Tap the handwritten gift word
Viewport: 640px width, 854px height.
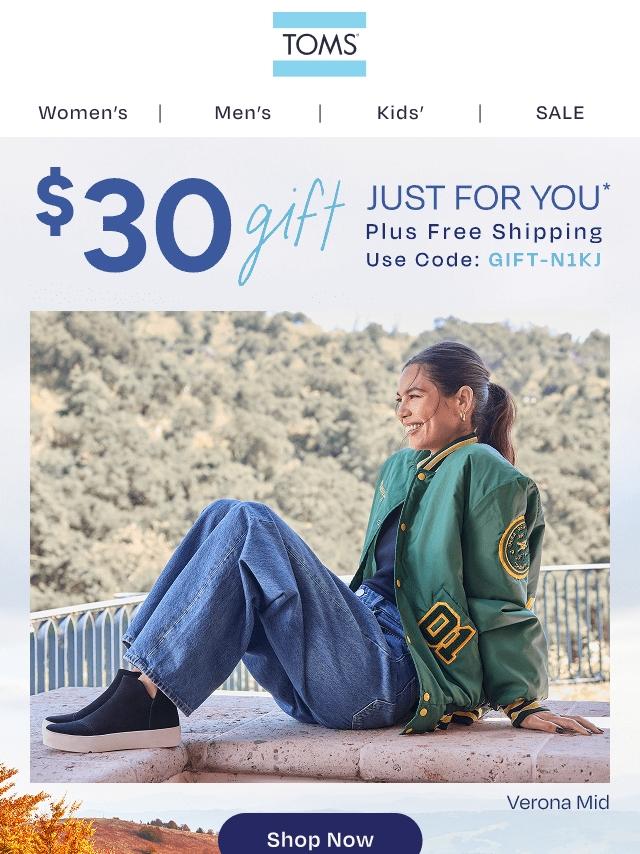pyautogui.click(x=291, y=231)
